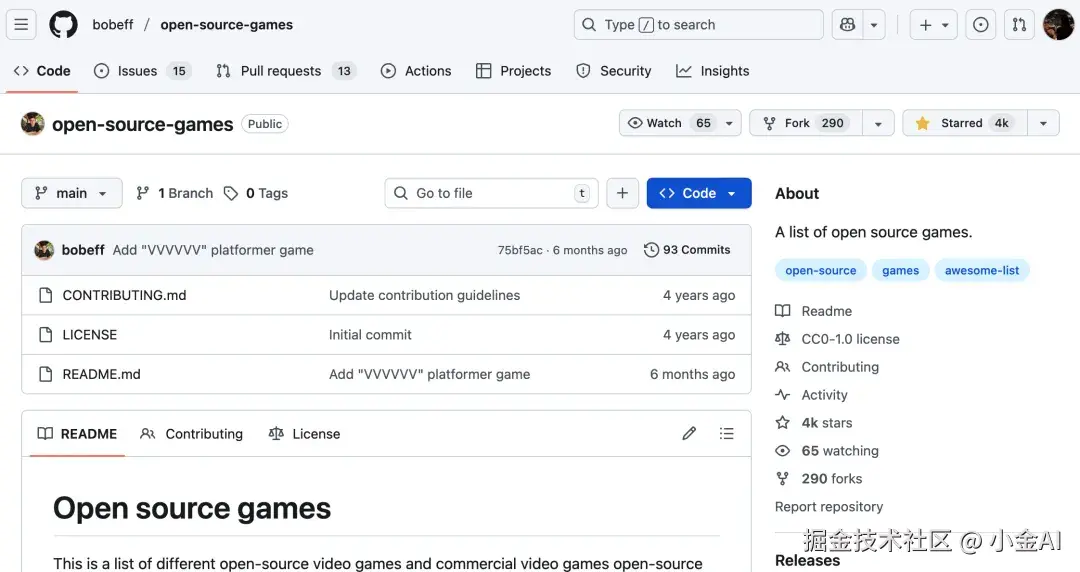Click the add file plus button
Viewport: 1080px width, 572px height.
(x=622, y=194)
